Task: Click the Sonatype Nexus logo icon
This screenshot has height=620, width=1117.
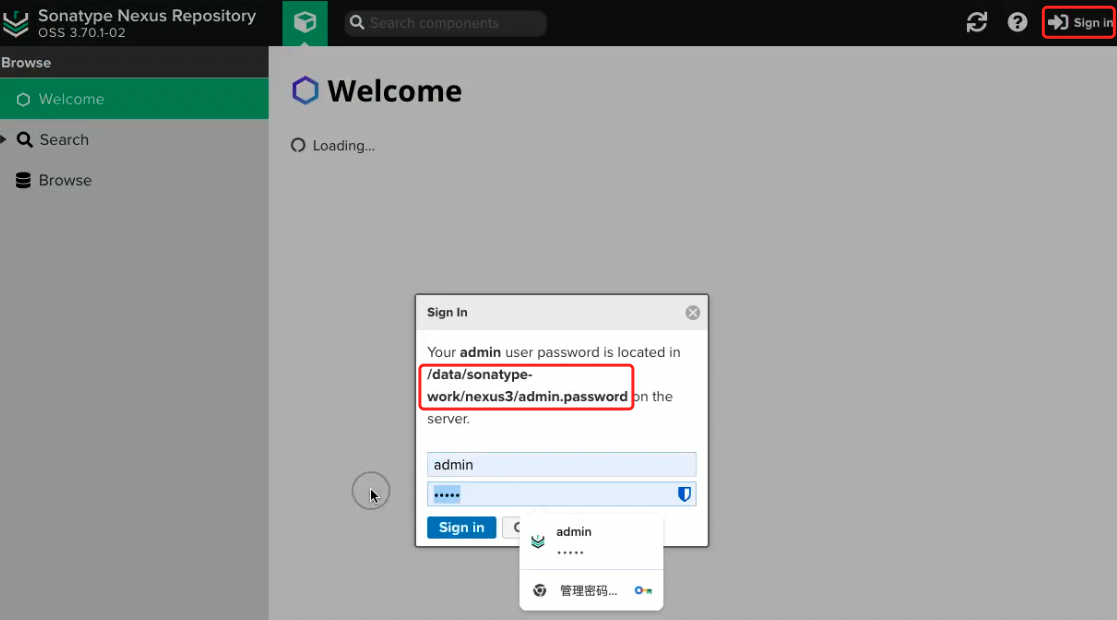Action: tap(16, 23)
